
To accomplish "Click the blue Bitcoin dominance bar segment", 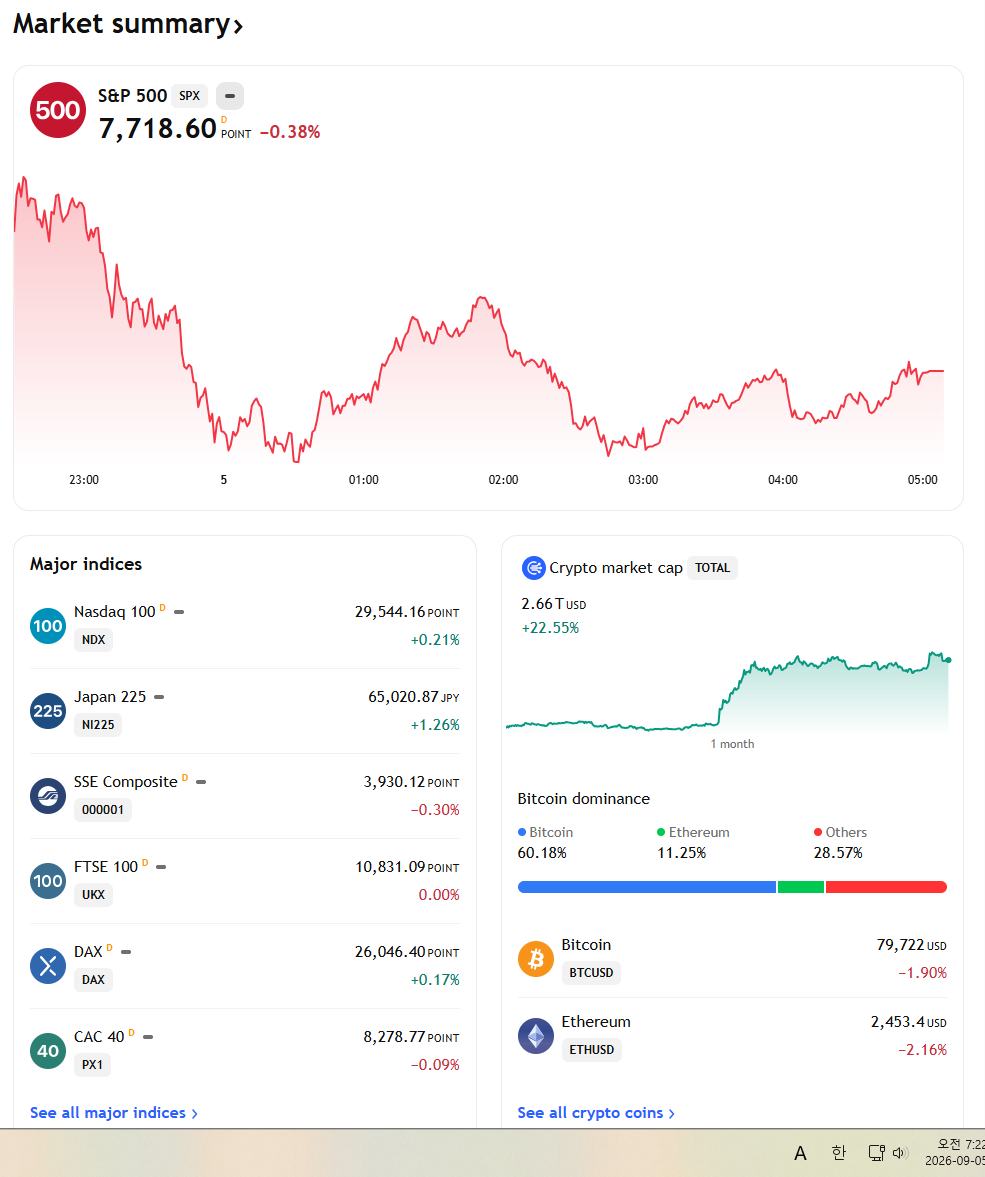I will 646,887.
